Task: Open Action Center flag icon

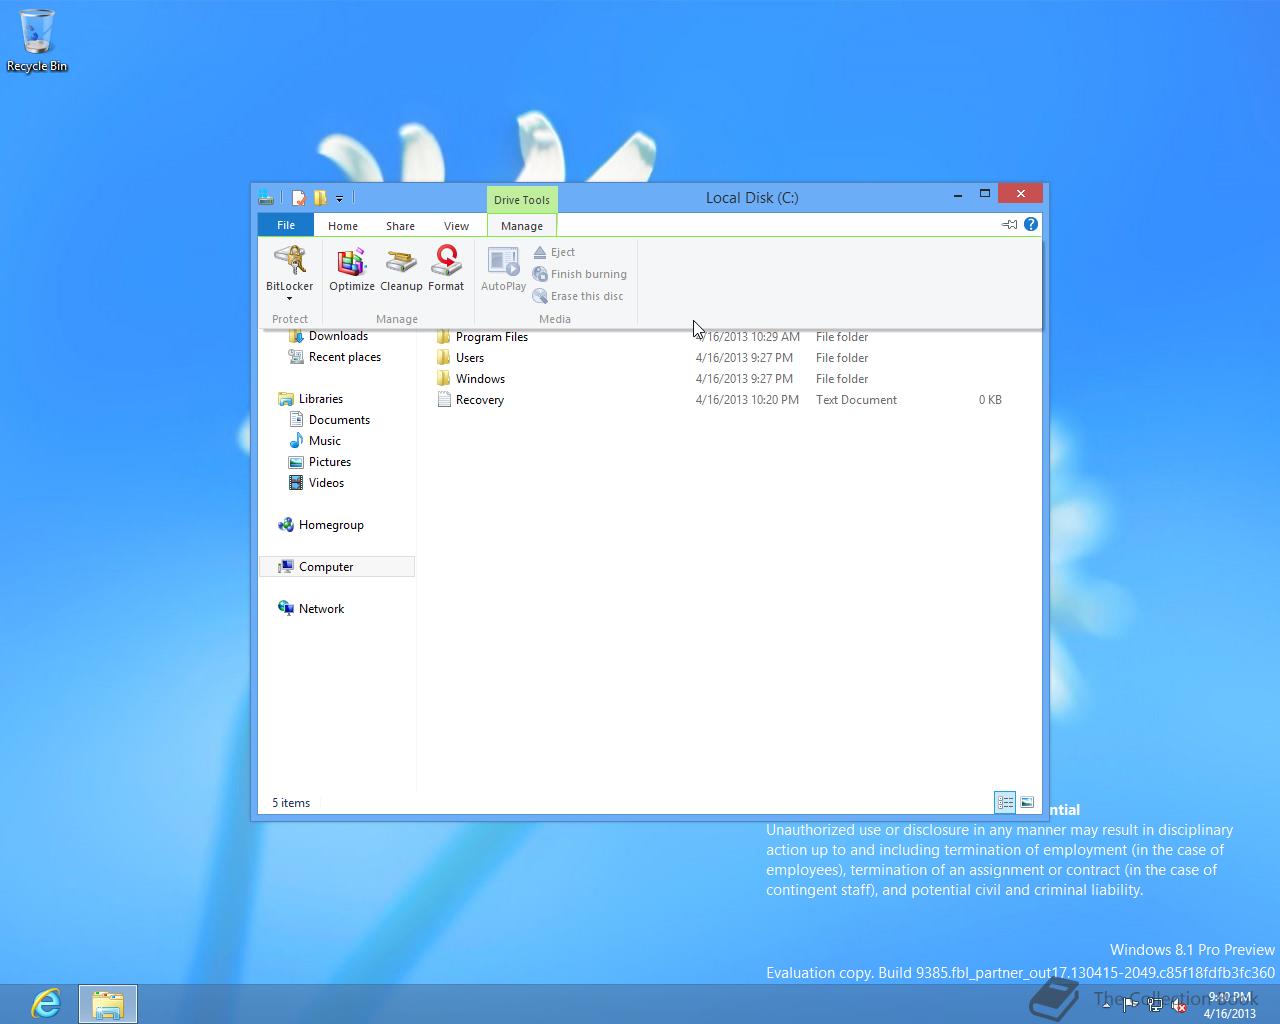Action: pyautogui.click(x=1130, y=1006)
